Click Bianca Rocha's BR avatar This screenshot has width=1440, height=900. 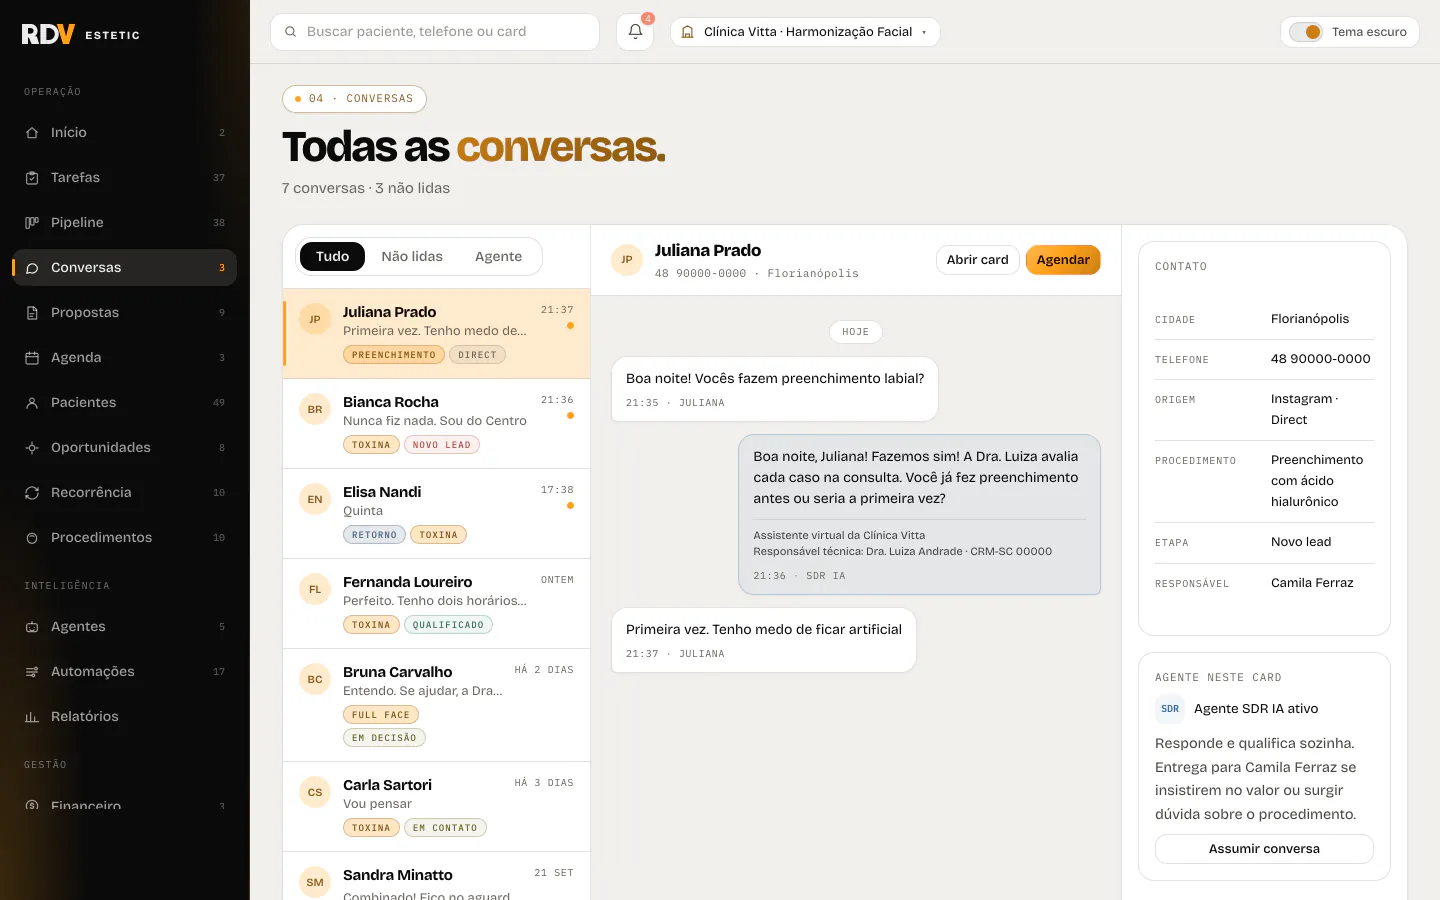(x=315, y=409)
